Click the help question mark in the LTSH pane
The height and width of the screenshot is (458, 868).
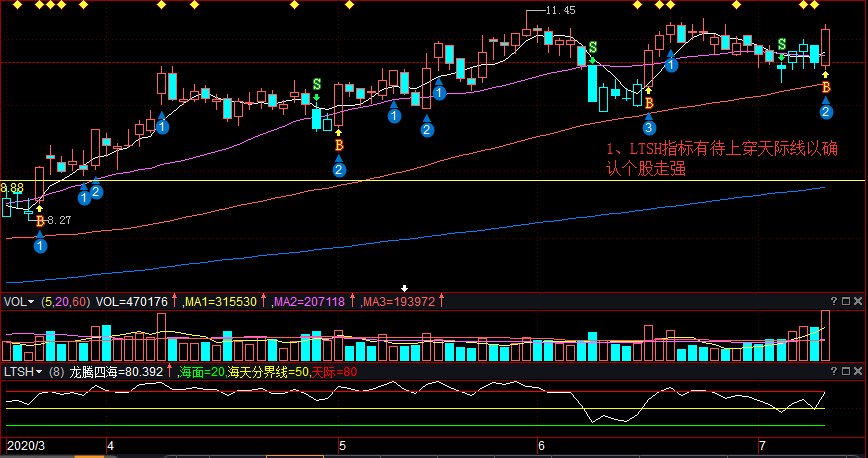click(833, 372)
